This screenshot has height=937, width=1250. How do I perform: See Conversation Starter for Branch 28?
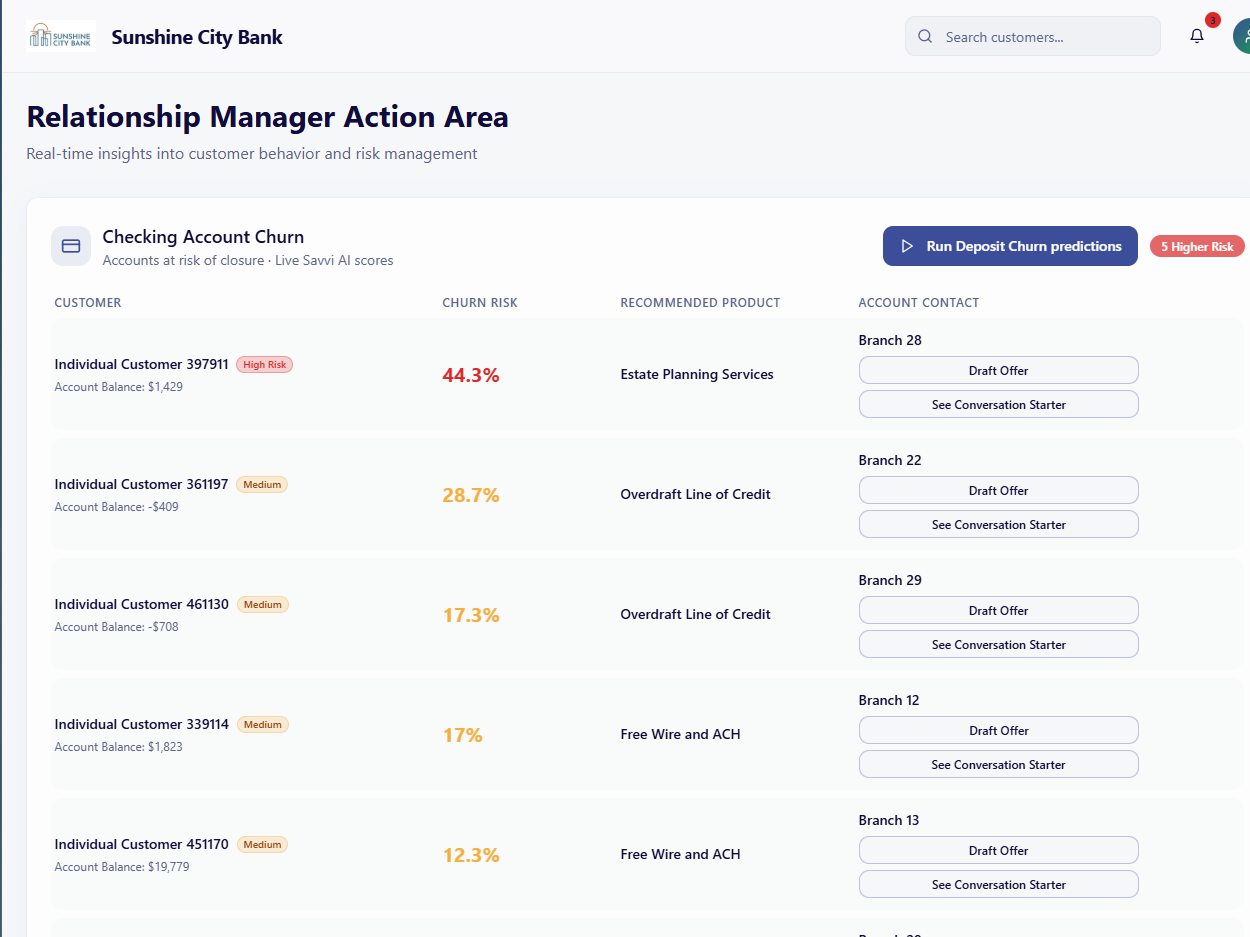tap(998, 404)
